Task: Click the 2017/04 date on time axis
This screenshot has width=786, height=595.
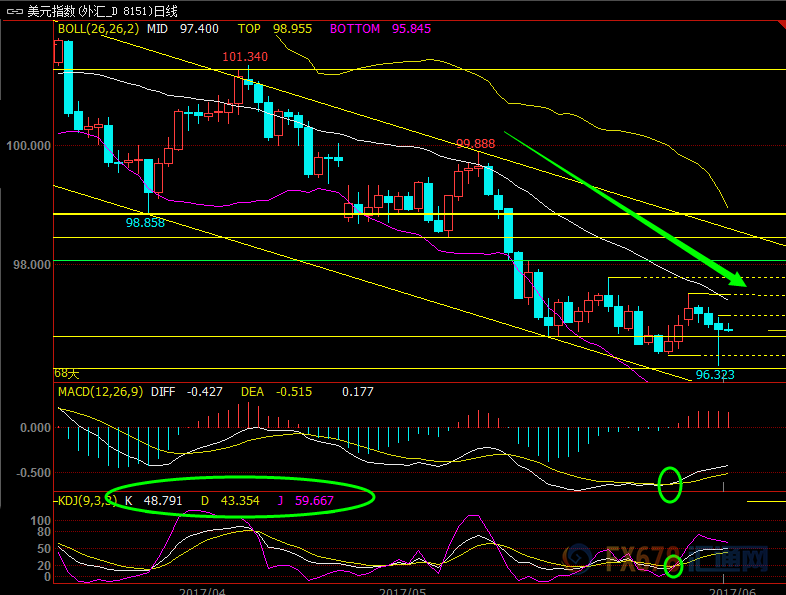Action: (x=203, y=589)
